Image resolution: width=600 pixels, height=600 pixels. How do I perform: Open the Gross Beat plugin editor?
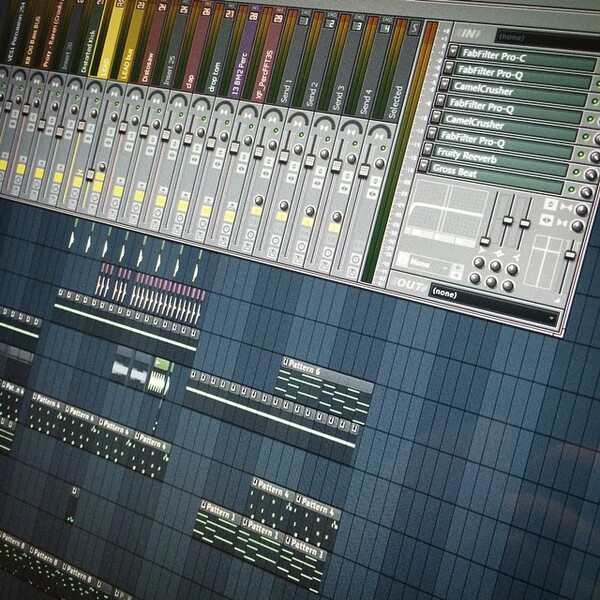point(497,177)
